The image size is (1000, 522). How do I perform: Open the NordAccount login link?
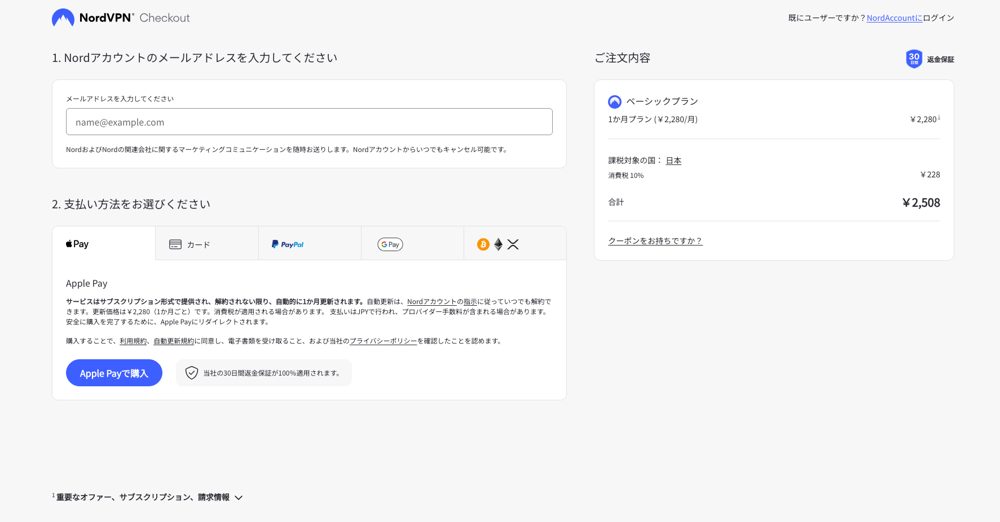pos(894,18)
